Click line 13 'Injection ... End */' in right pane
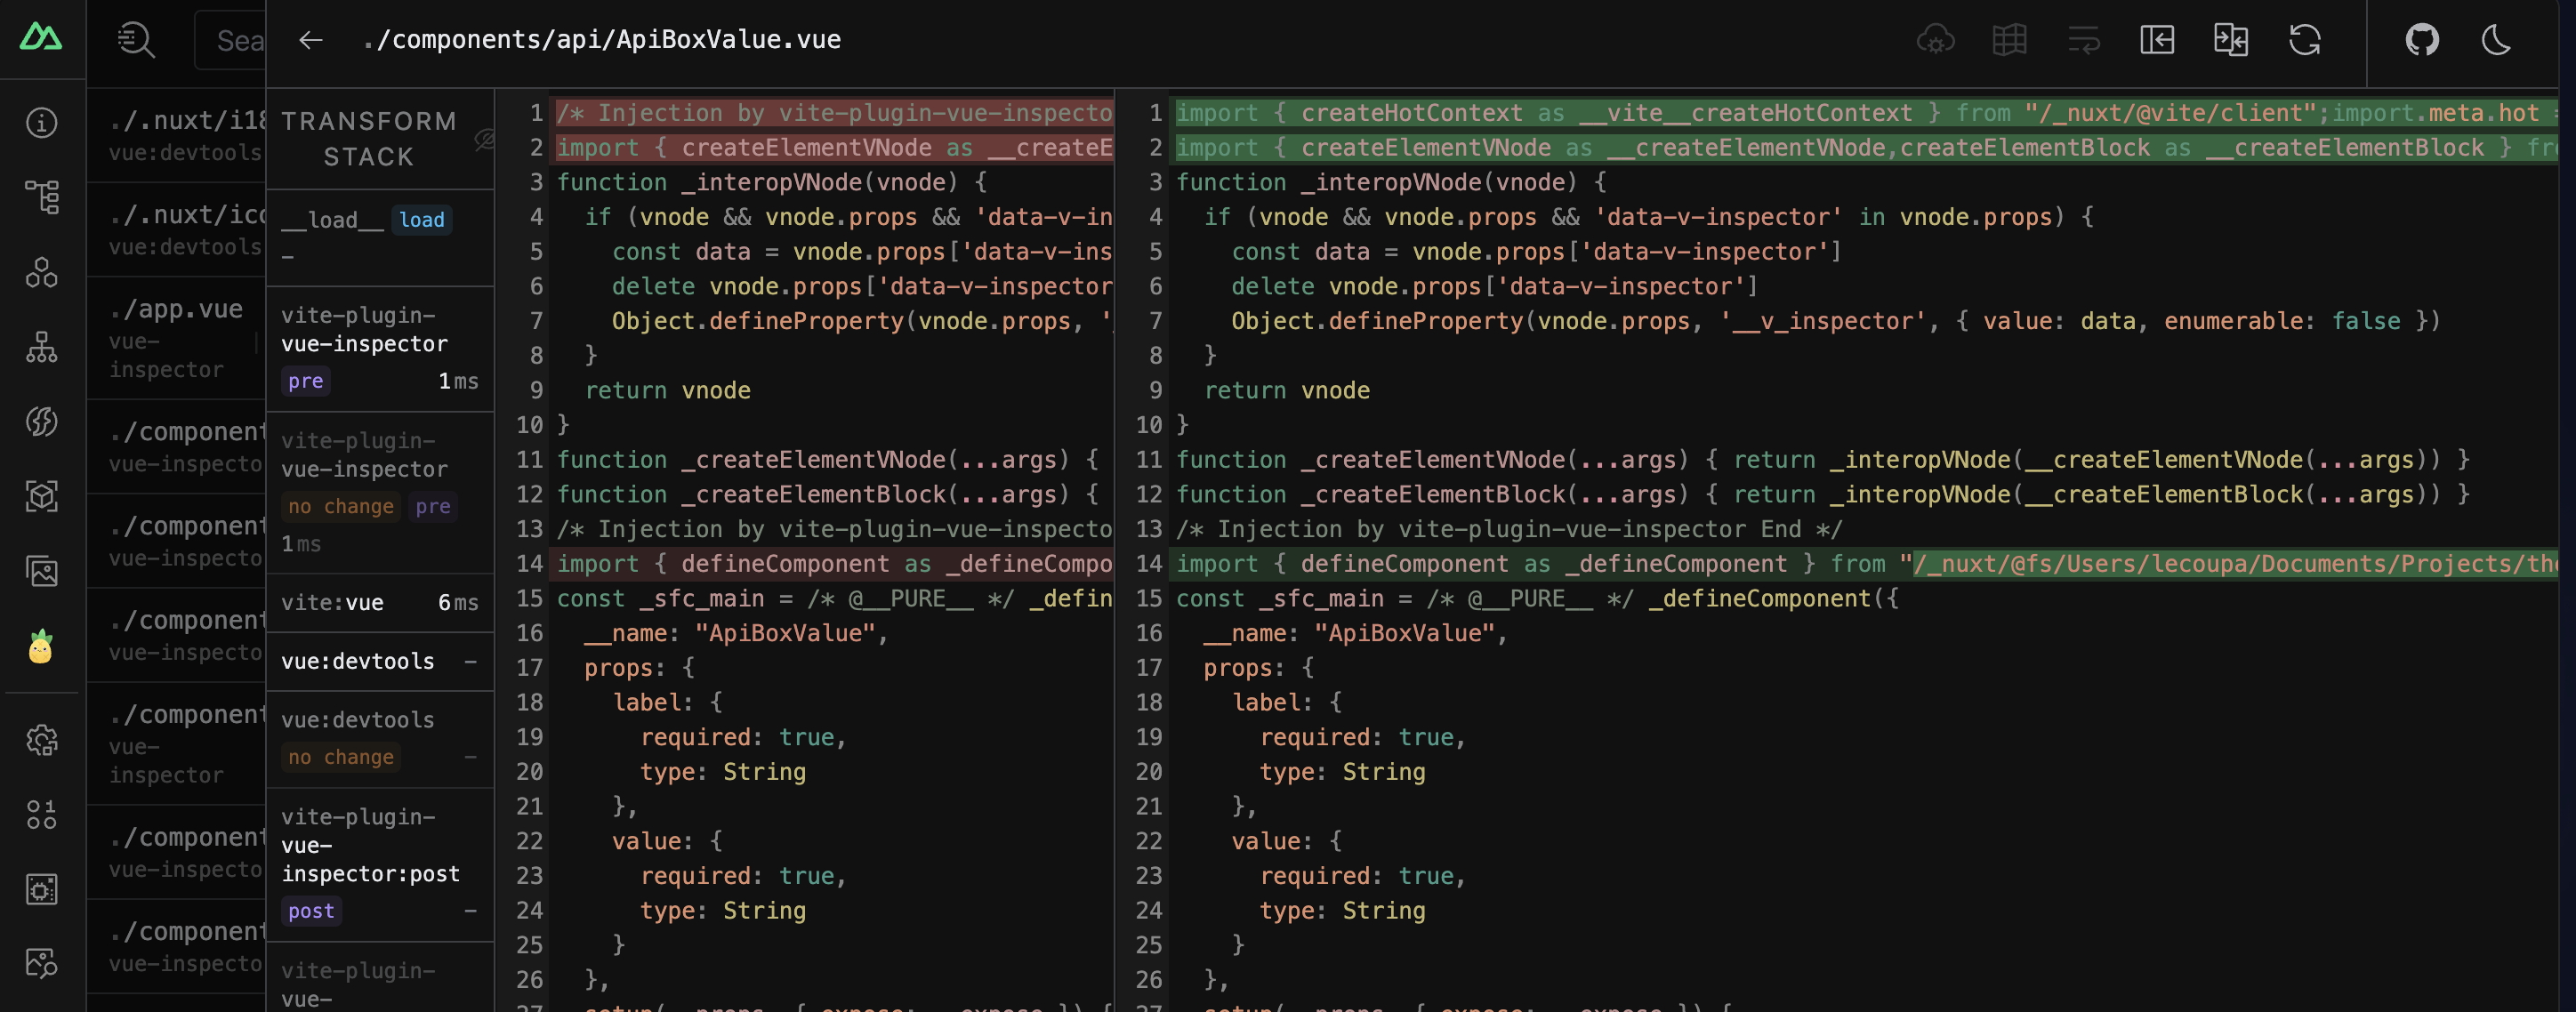The image size is (2576, 1012). coord(1509,529)
